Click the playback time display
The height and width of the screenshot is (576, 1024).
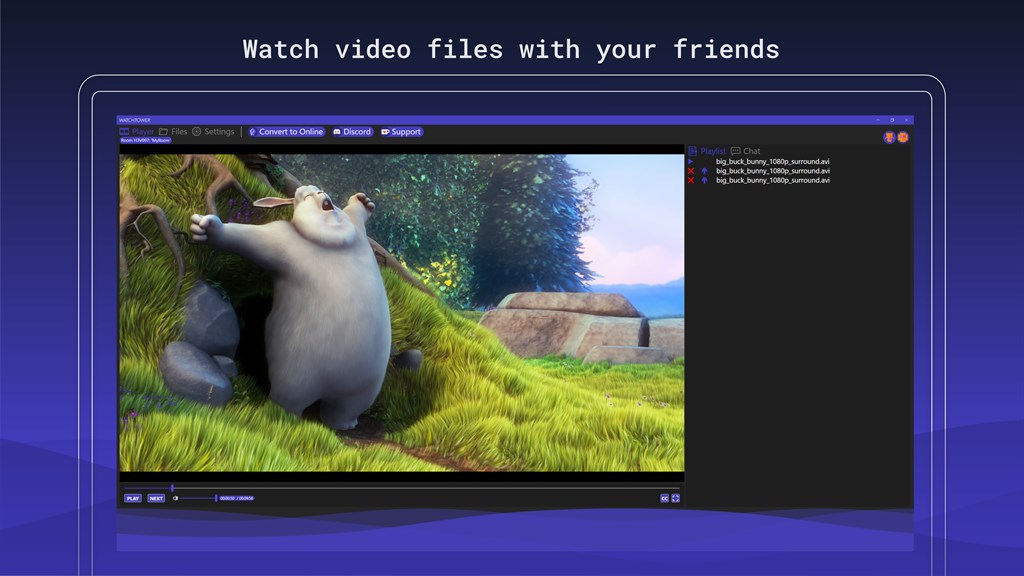[x=236, y=498]
